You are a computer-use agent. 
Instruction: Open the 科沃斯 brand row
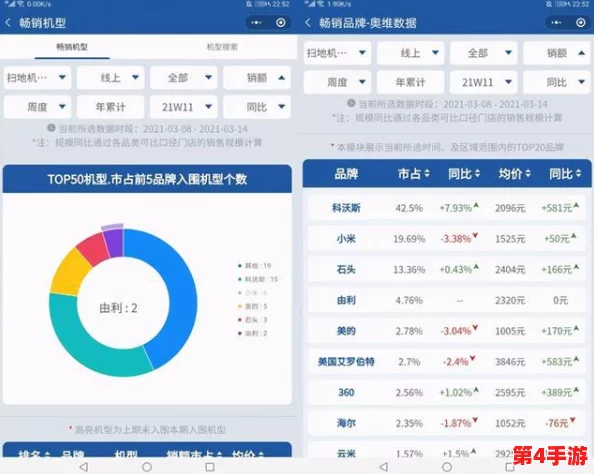click(447, 208)
